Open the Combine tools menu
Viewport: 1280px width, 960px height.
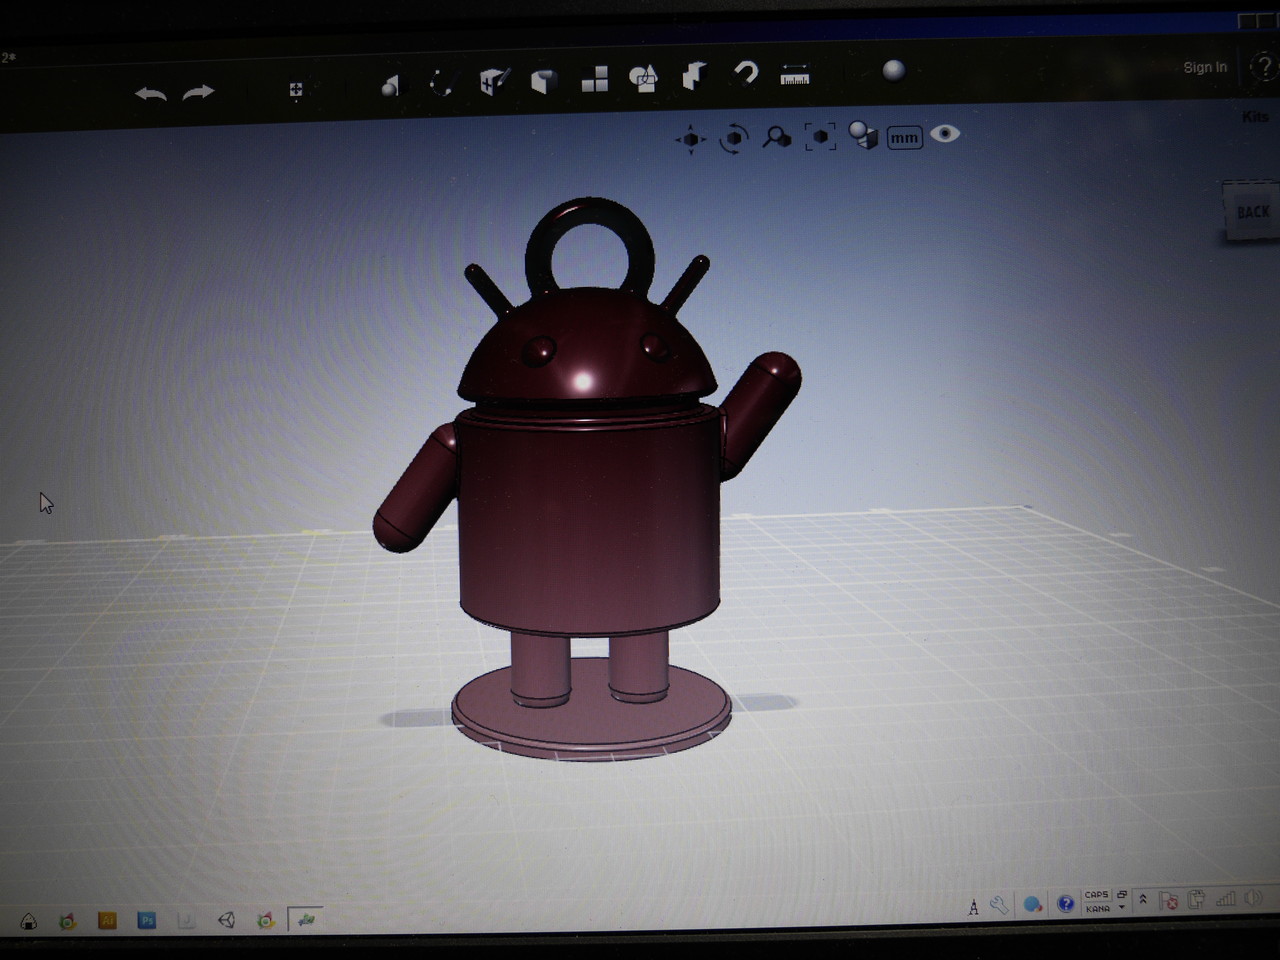click(x=694, y=76)
